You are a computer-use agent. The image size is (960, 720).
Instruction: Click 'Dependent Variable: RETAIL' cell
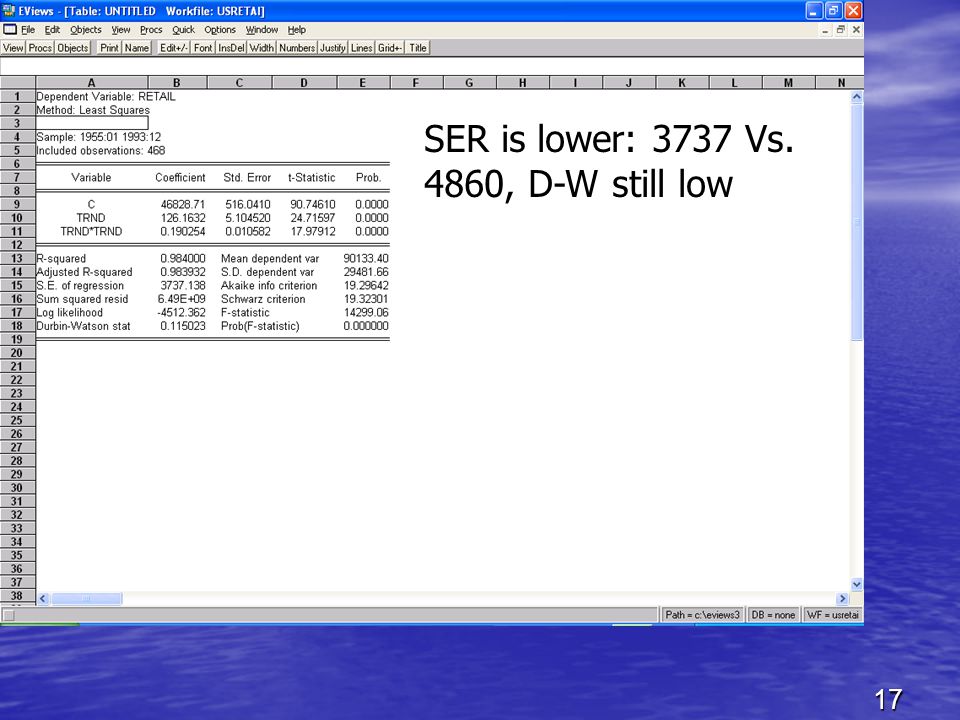click(106, 96)
